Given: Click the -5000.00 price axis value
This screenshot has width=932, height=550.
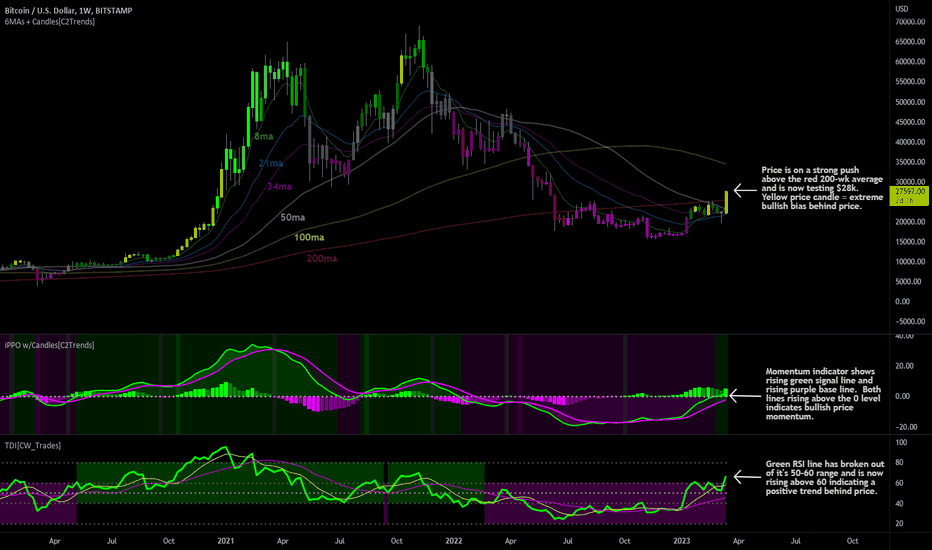Looking at the screenshot, I should pos(910,322).
